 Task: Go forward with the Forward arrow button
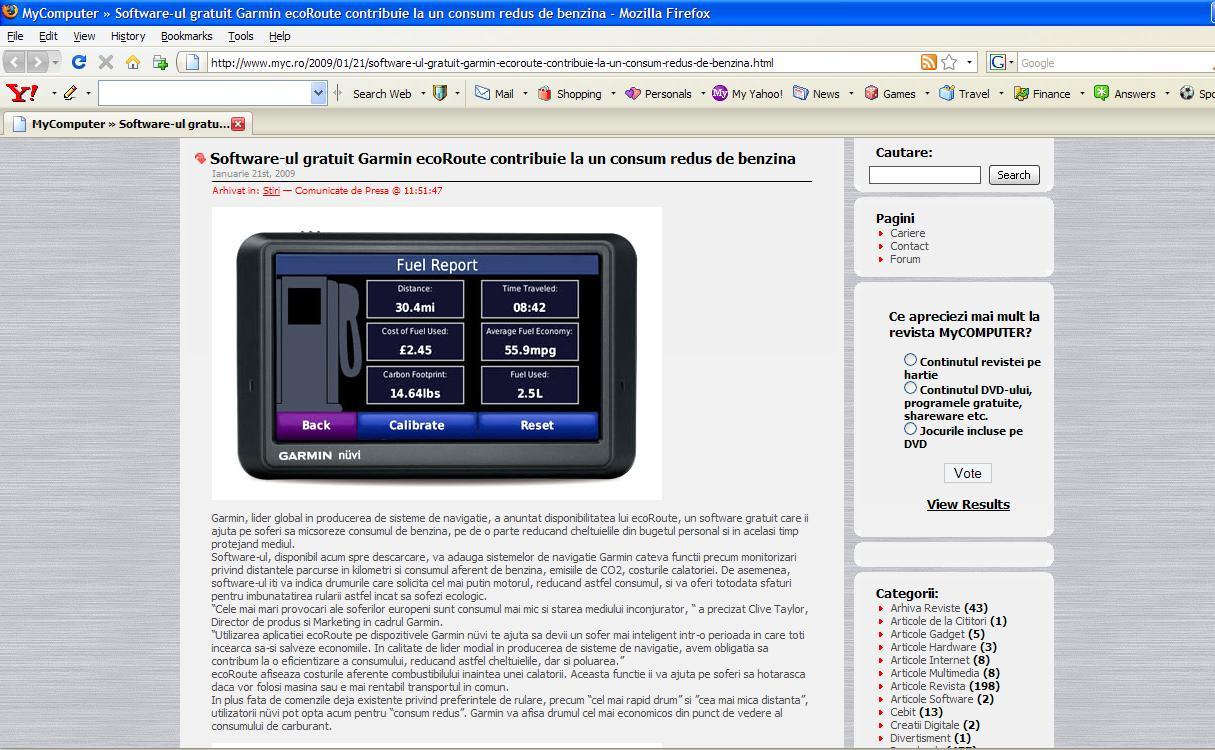point(37,62)
